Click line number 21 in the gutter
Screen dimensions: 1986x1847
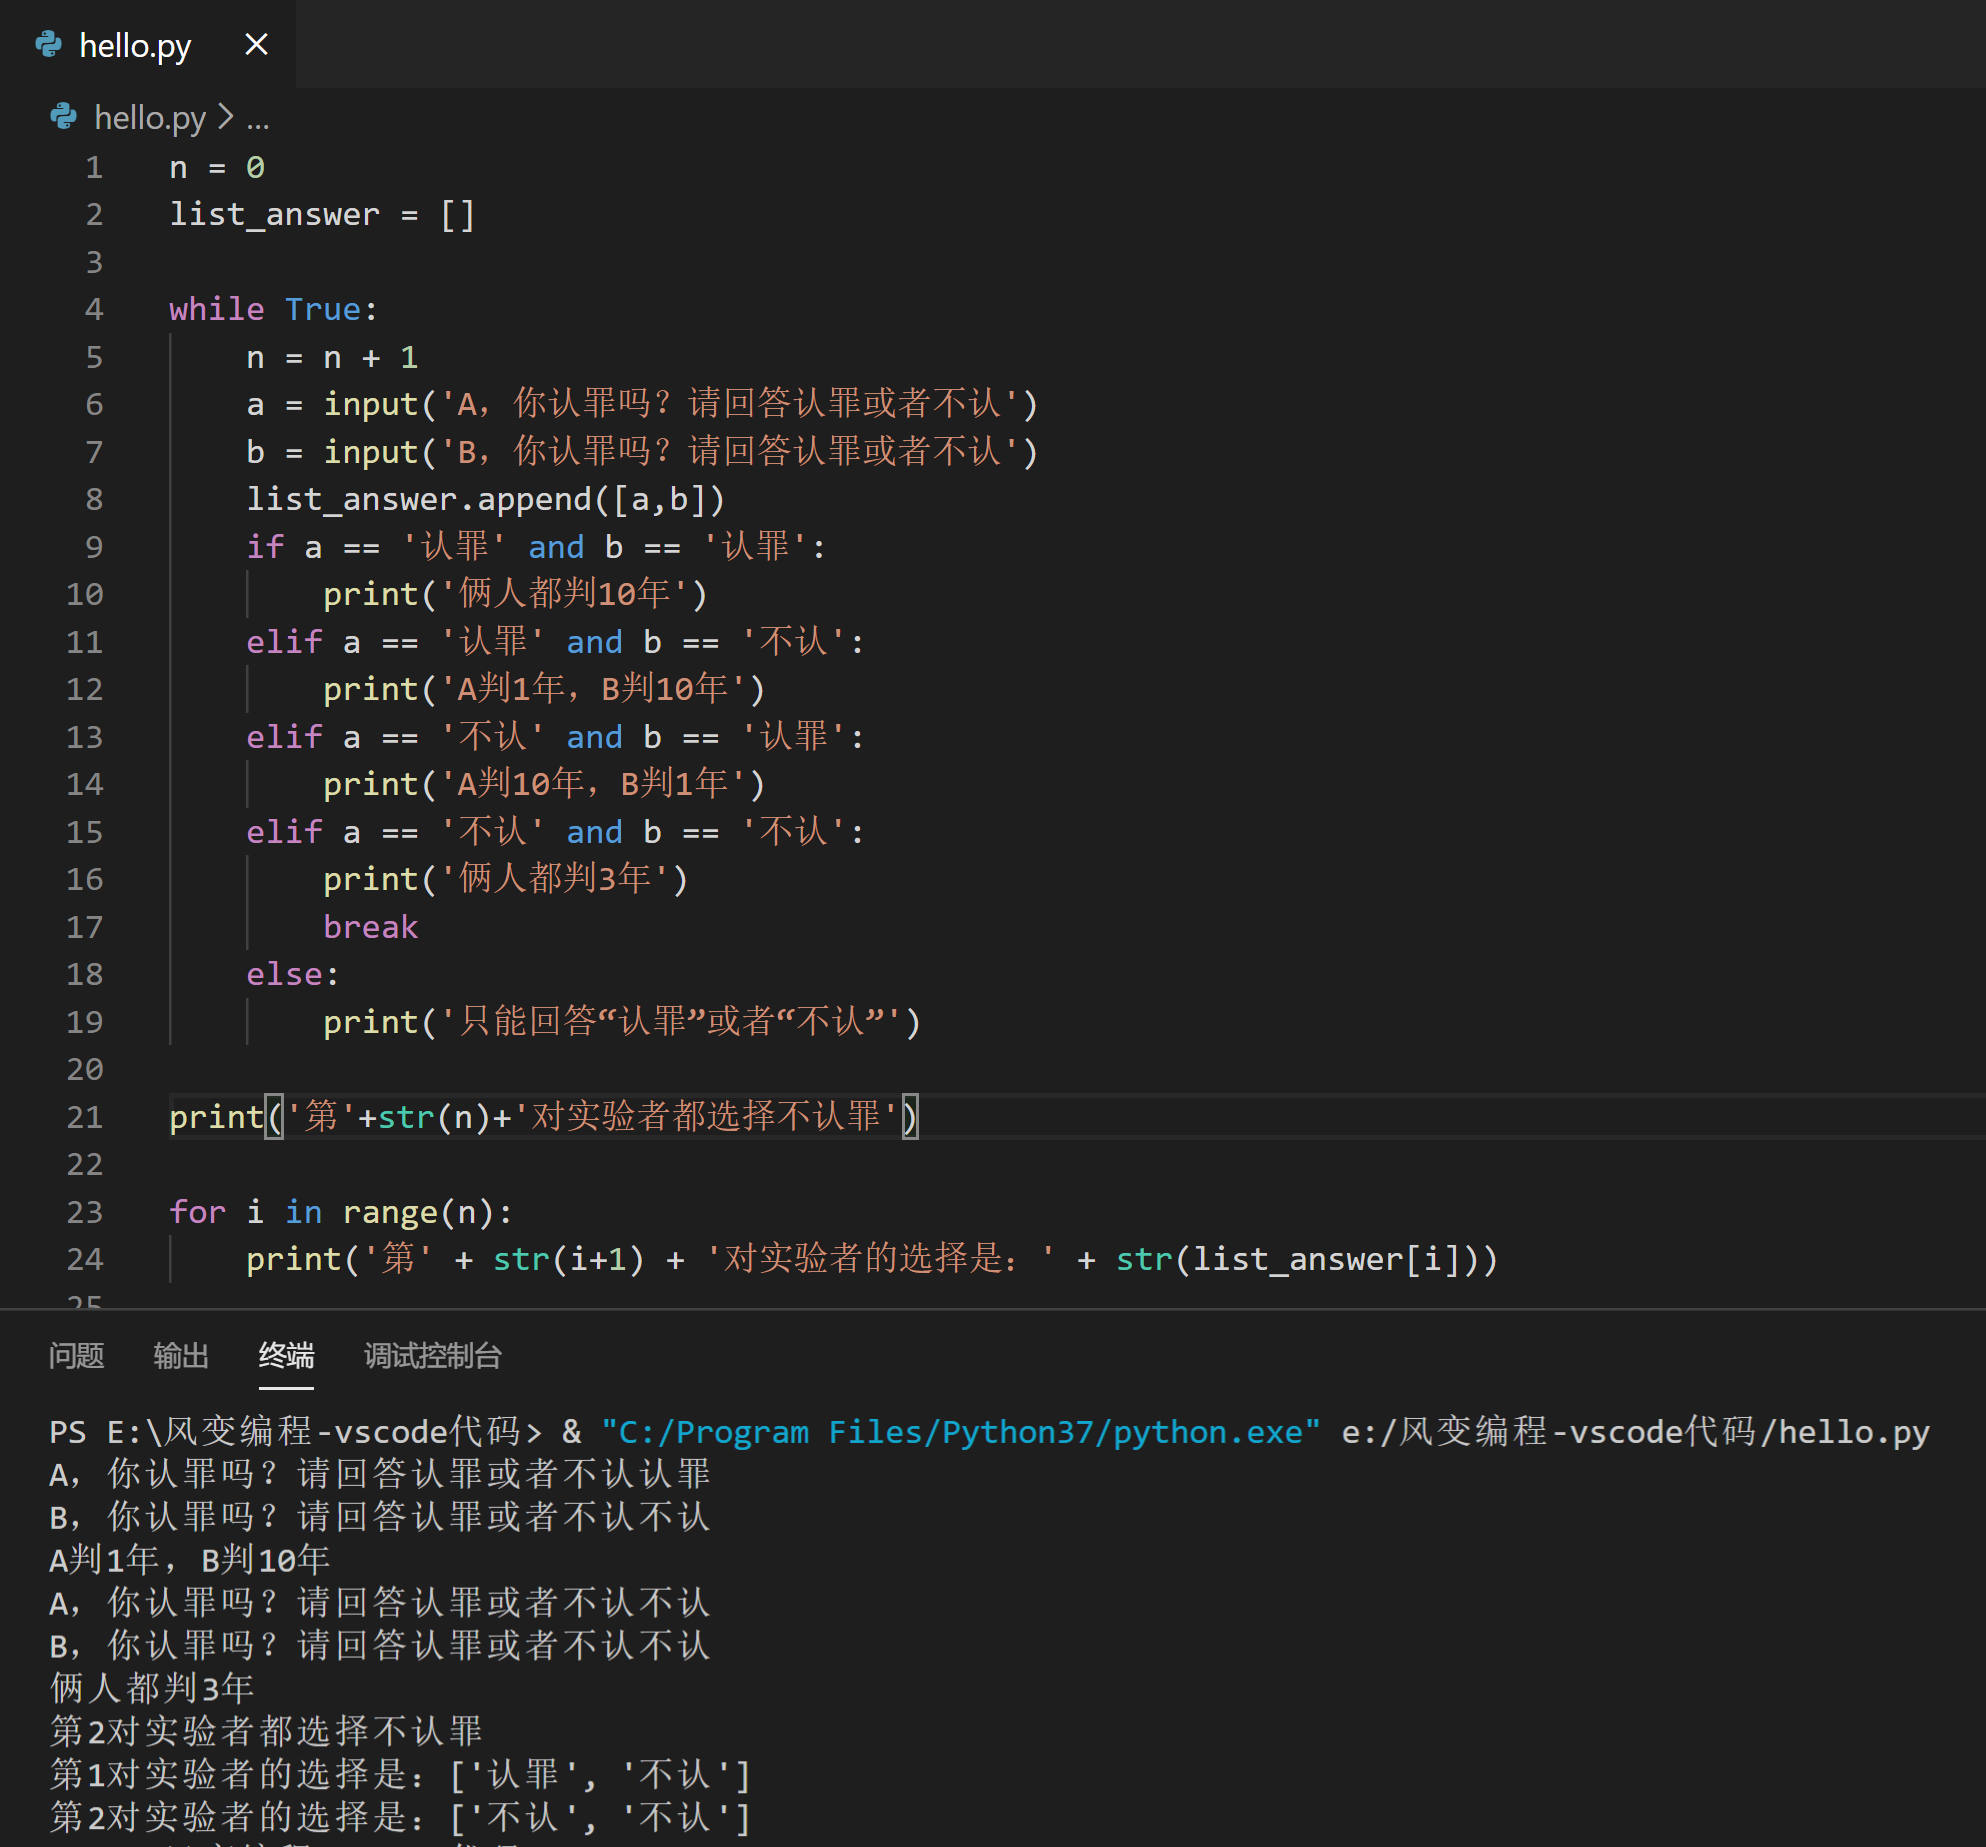[84, 1117]
